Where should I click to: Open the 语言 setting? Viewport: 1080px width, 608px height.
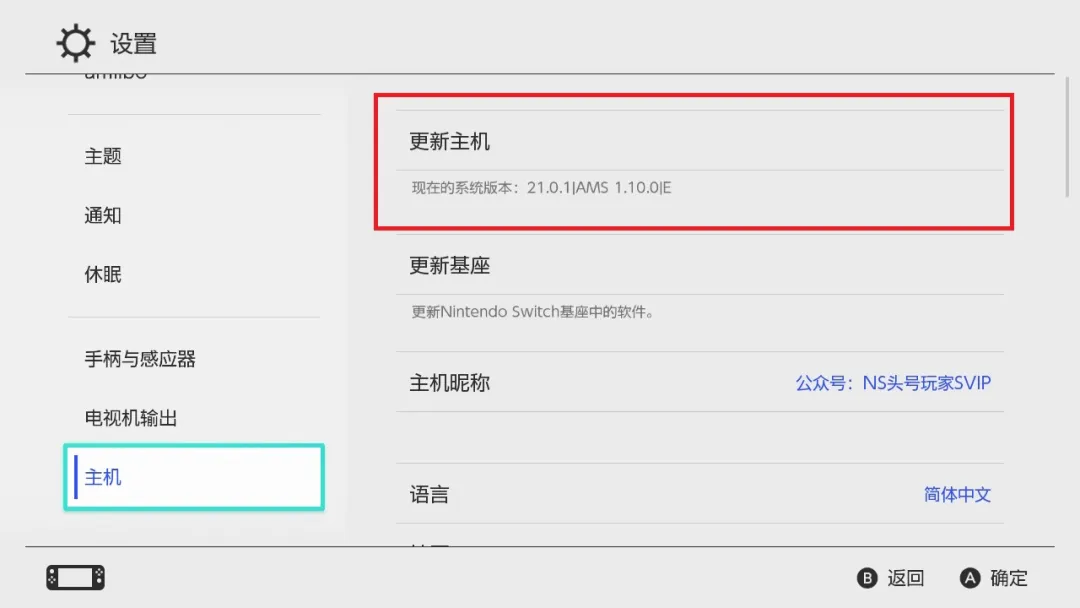click(430, 494)
